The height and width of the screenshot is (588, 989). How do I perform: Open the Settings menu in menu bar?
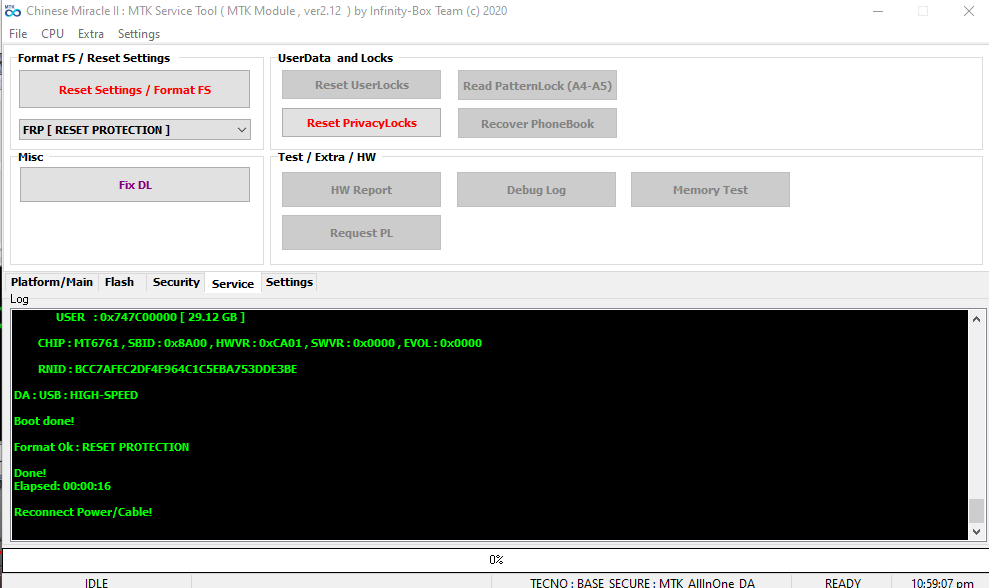tap(139, 34)
